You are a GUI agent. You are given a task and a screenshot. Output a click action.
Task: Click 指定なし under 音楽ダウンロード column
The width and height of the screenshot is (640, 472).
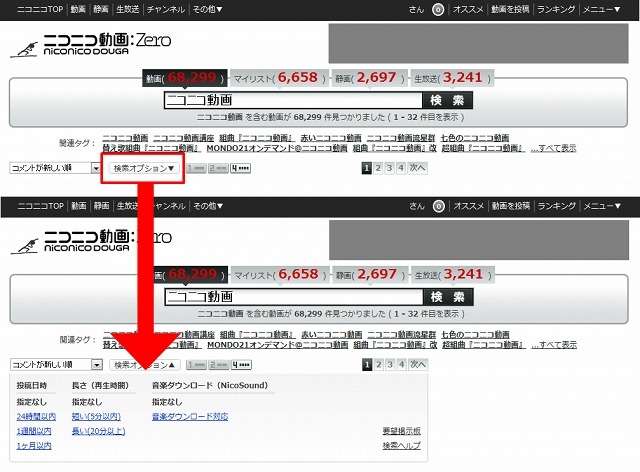pos(167,402)
